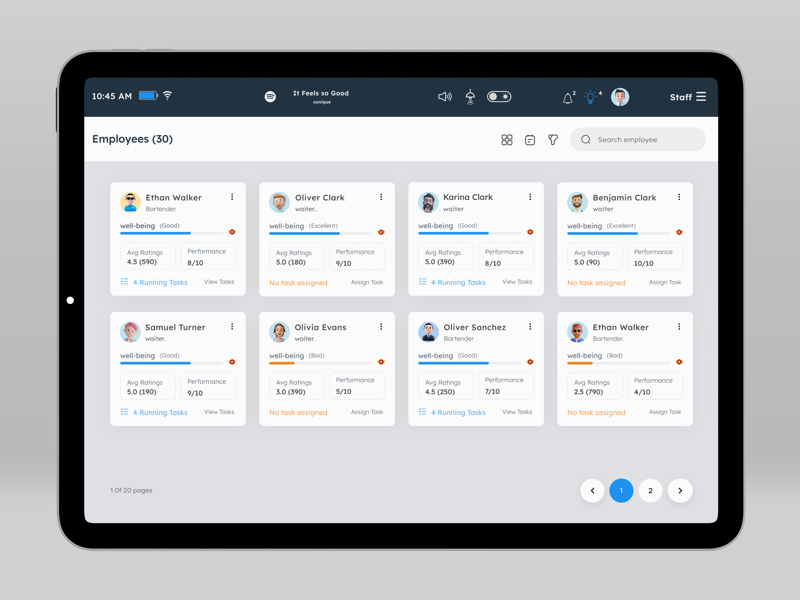
Task: Click View Tasks on Oliver Sanchez card
Action: pos(517,412)
